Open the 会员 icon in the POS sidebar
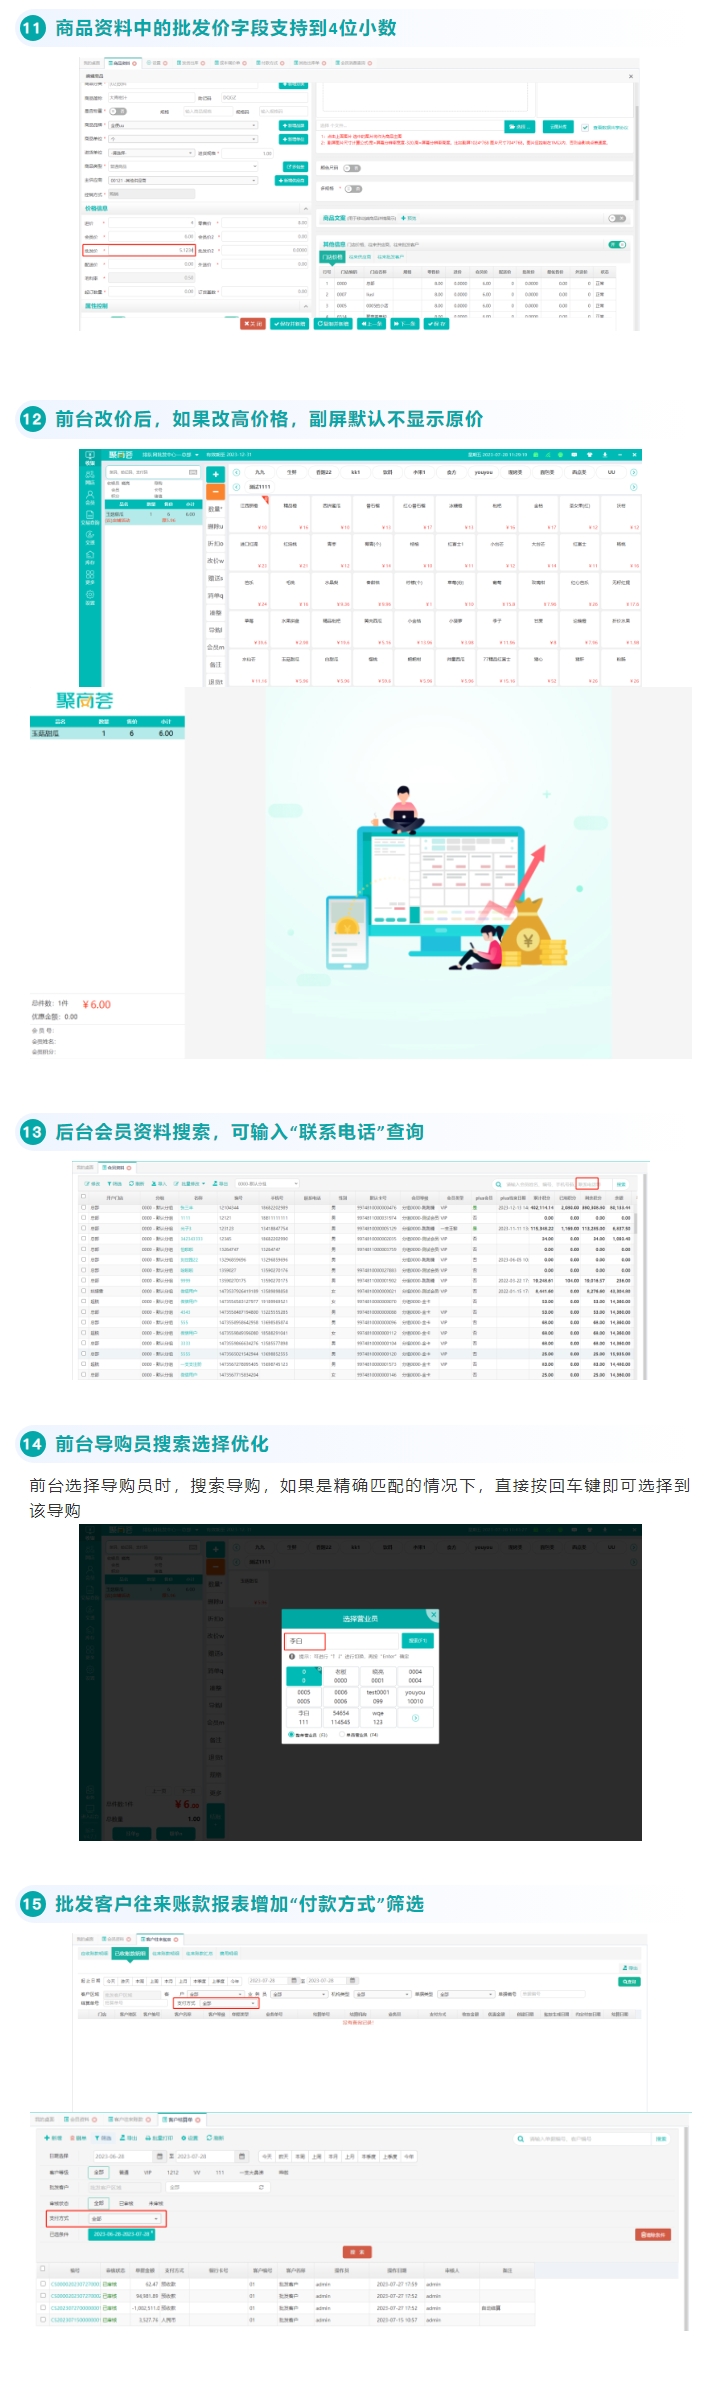Screen dimensions: 708x2382 [x=90, y=497]
